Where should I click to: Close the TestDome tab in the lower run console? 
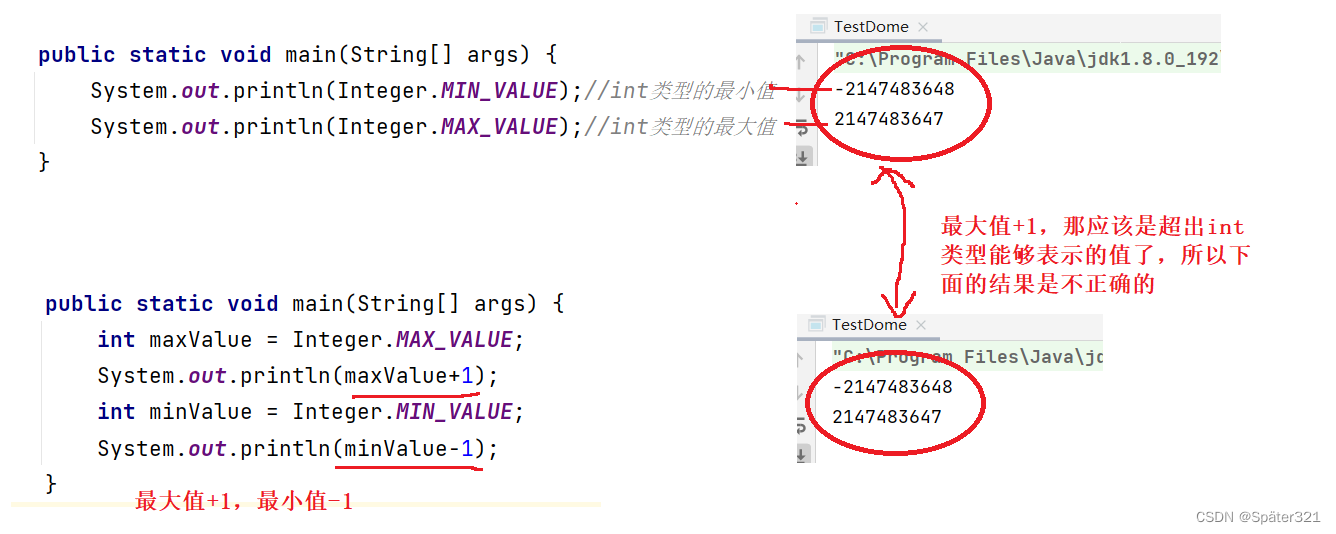coord(921,325)
